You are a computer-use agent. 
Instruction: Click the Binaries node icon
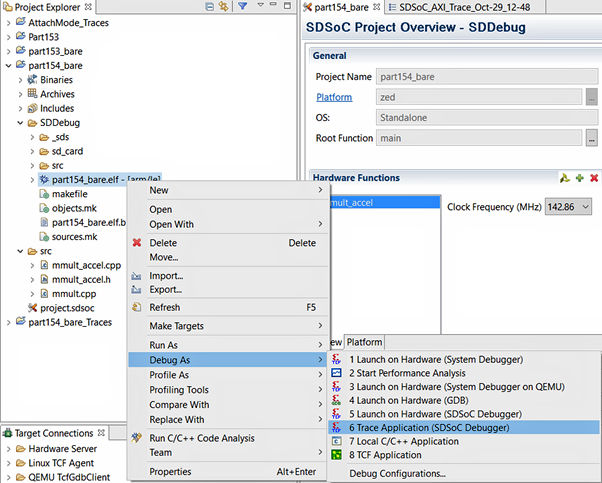coord(32,80)
